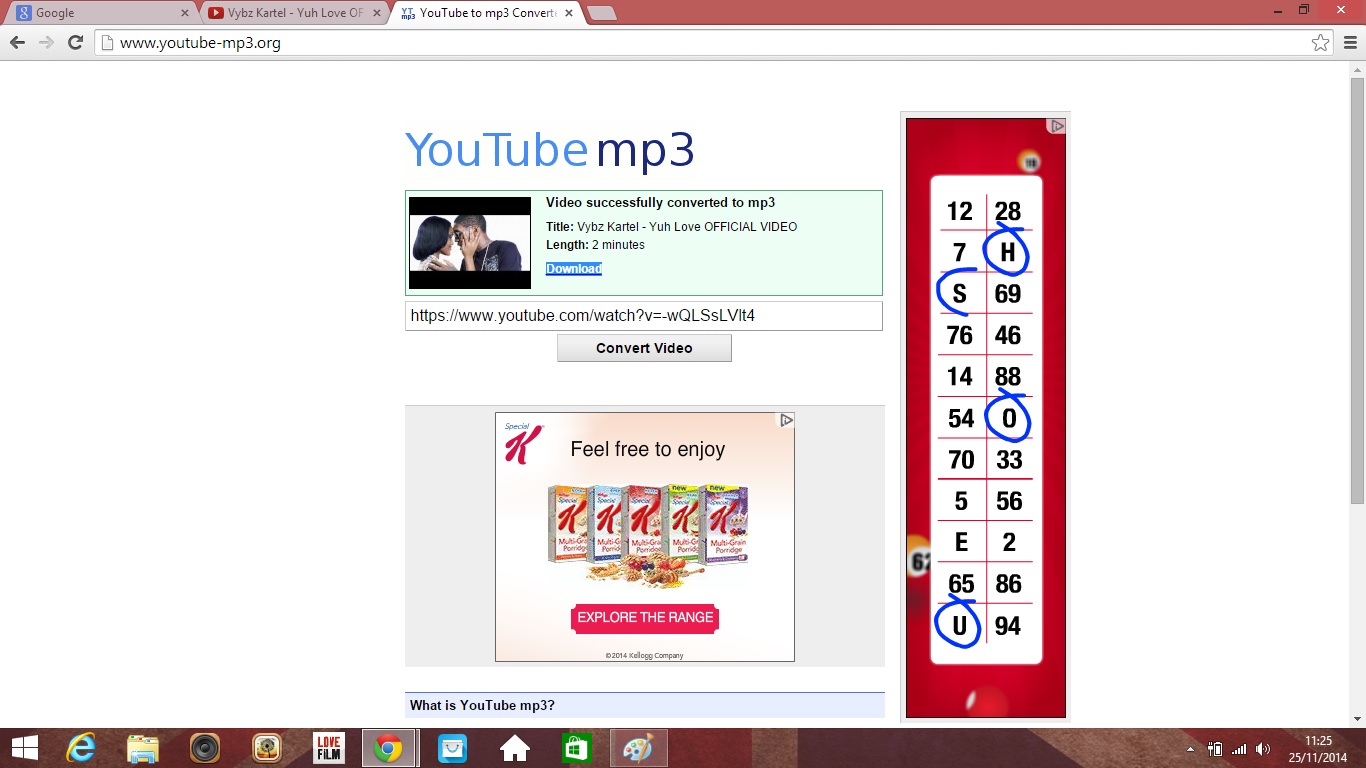Viewport: 1366px width, 768px height.
Task: Open the home icon app in the taskbar
Action: (x=515, y=748)
